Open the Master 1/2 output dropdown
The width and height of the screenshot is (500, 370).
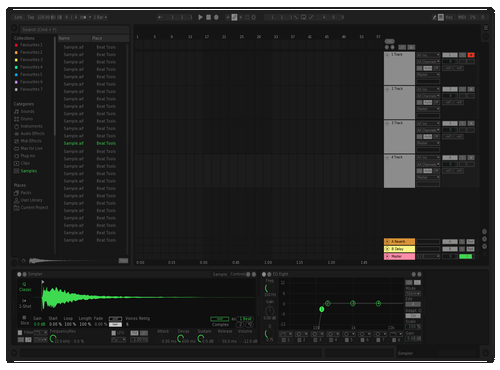pyautogui.click(x=428, y=256)
